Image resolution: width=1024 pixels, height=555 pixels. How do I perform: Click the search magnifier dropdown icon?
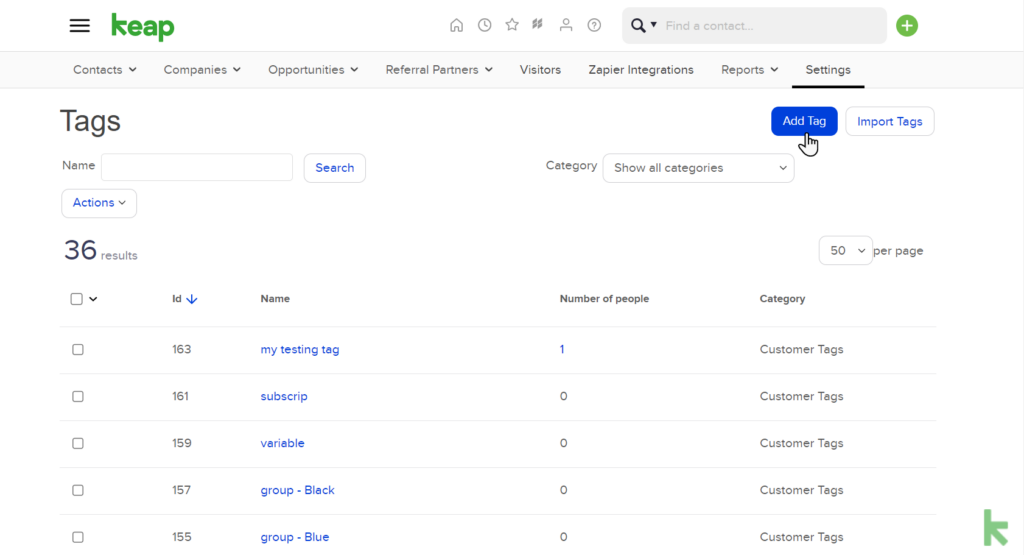point(643,25)
